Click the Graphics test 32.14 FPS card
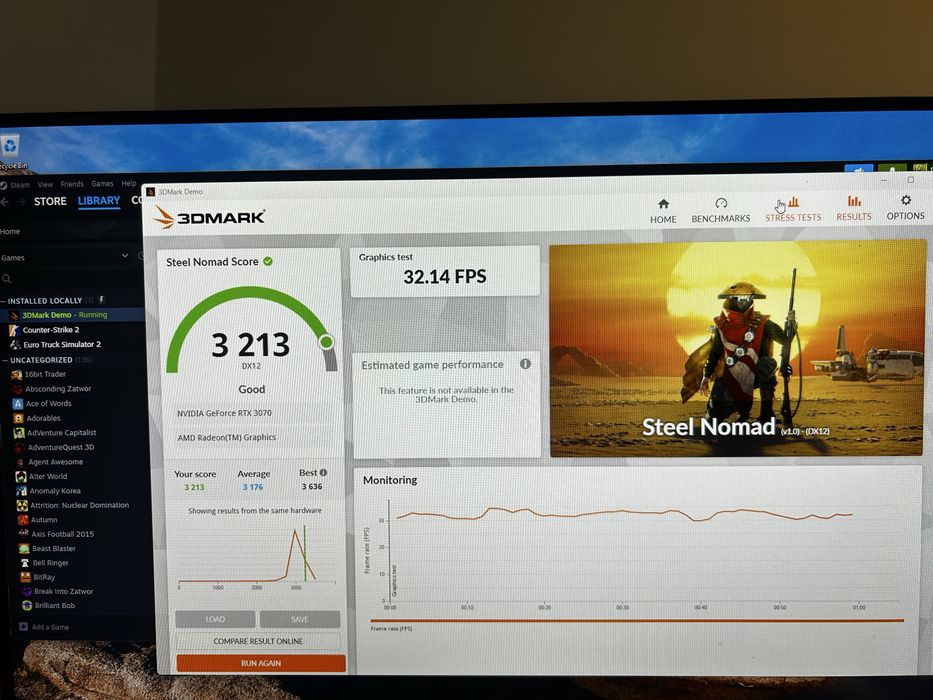 pos(444,271)
